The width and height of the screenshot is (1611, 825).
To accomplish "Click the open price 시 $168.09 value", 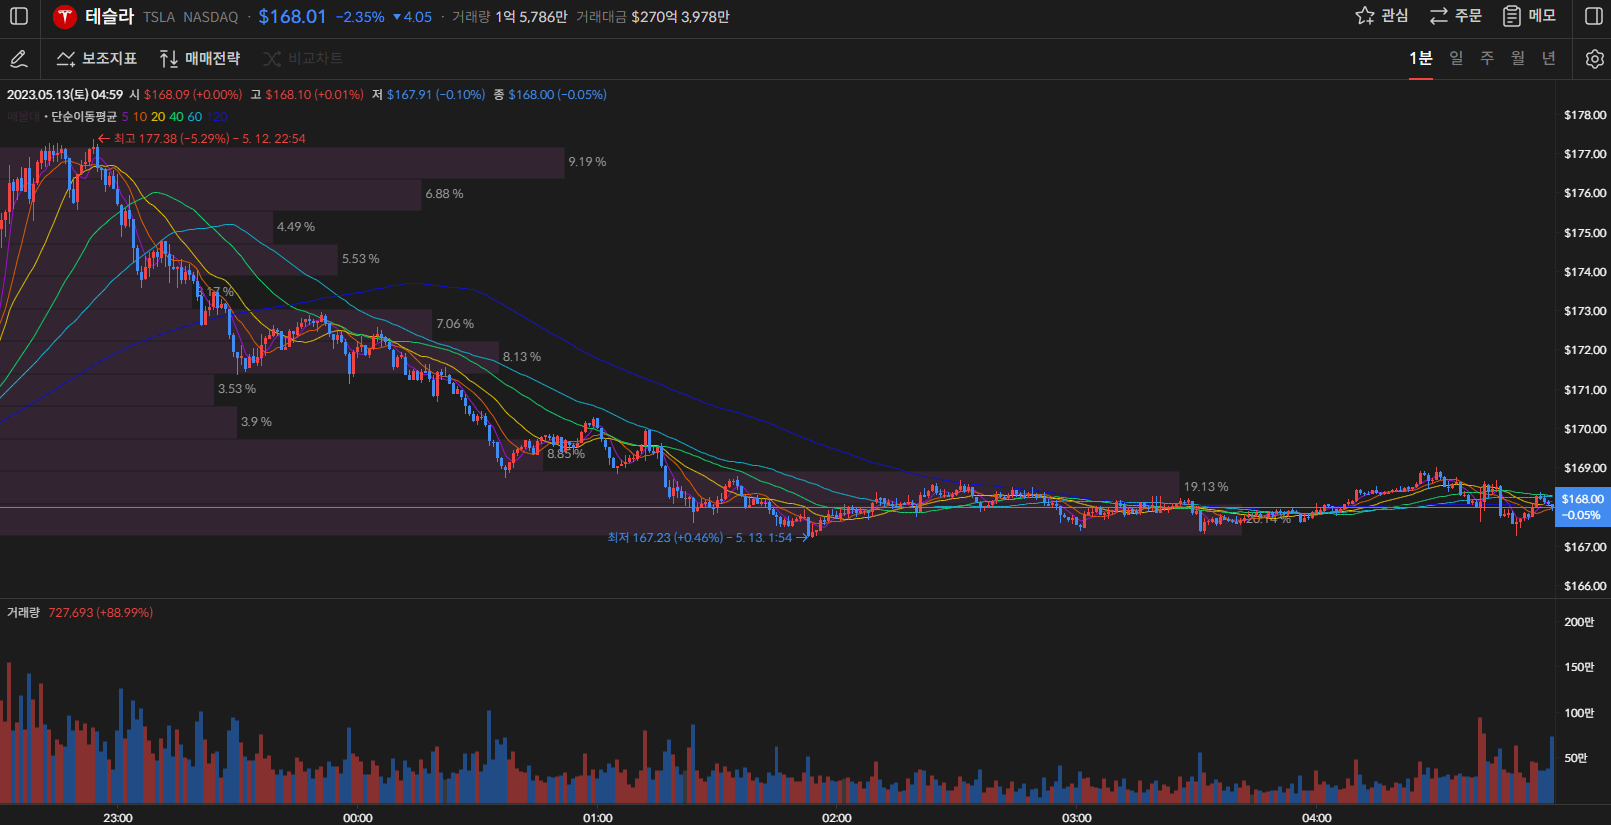I will click(186, 95).
